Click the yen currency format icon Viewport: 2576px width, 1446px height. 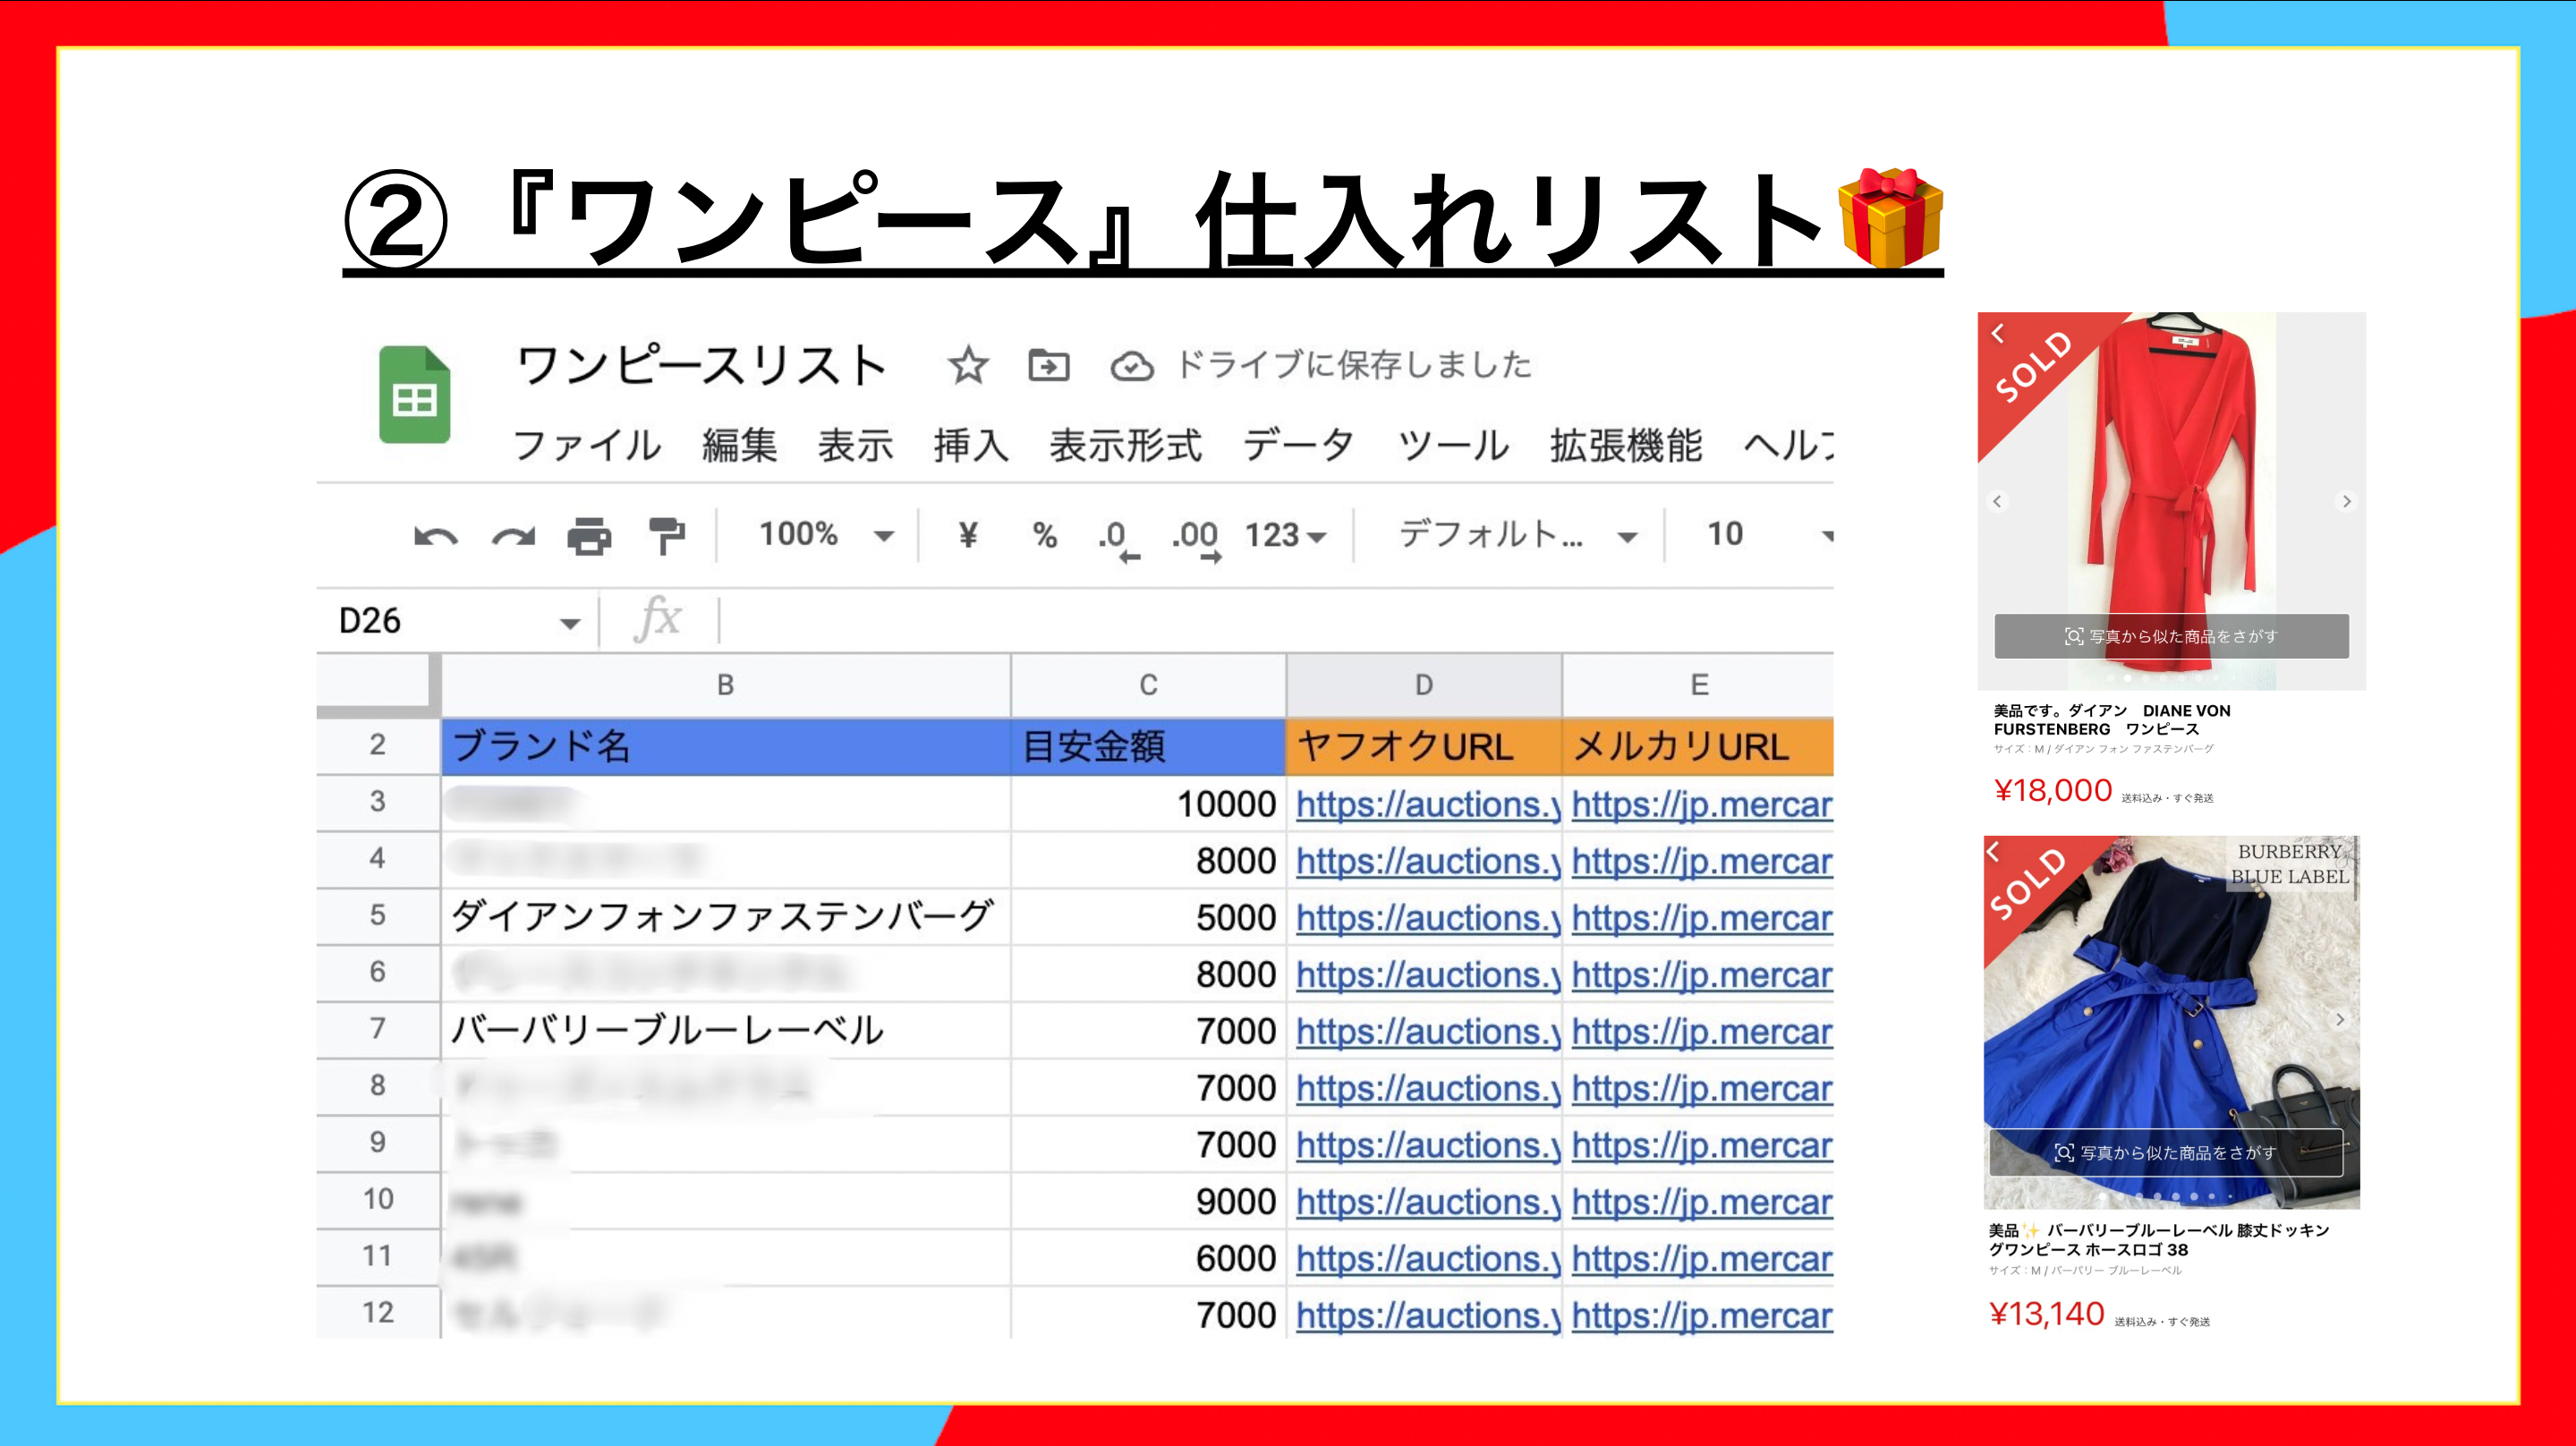tap(967, 535)
